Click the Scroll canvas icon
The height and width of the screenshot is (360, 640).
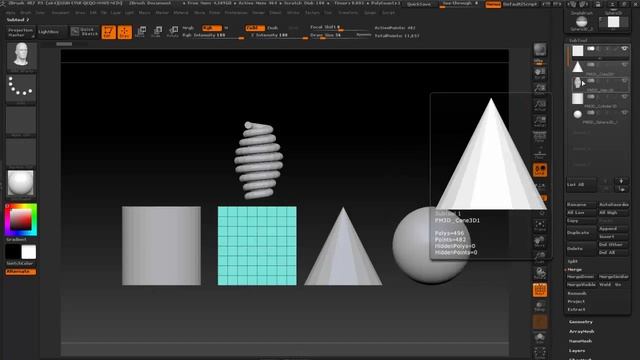[x=540, y=73]
